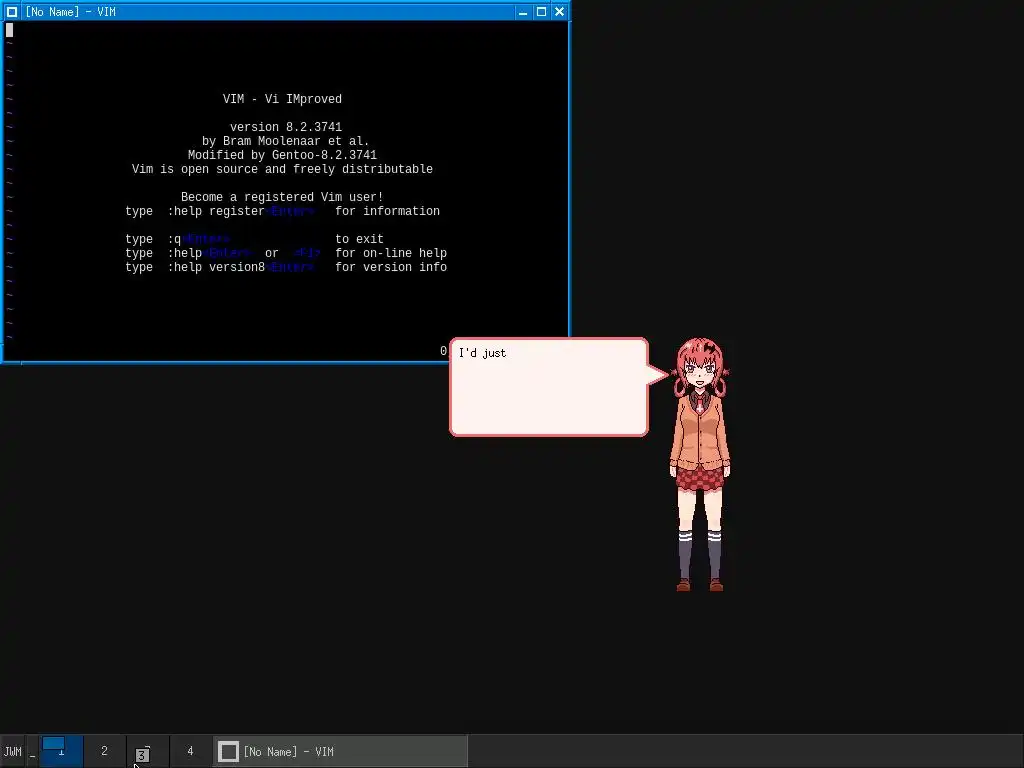Click the show desktop button beside JWM

coord(32,752)
